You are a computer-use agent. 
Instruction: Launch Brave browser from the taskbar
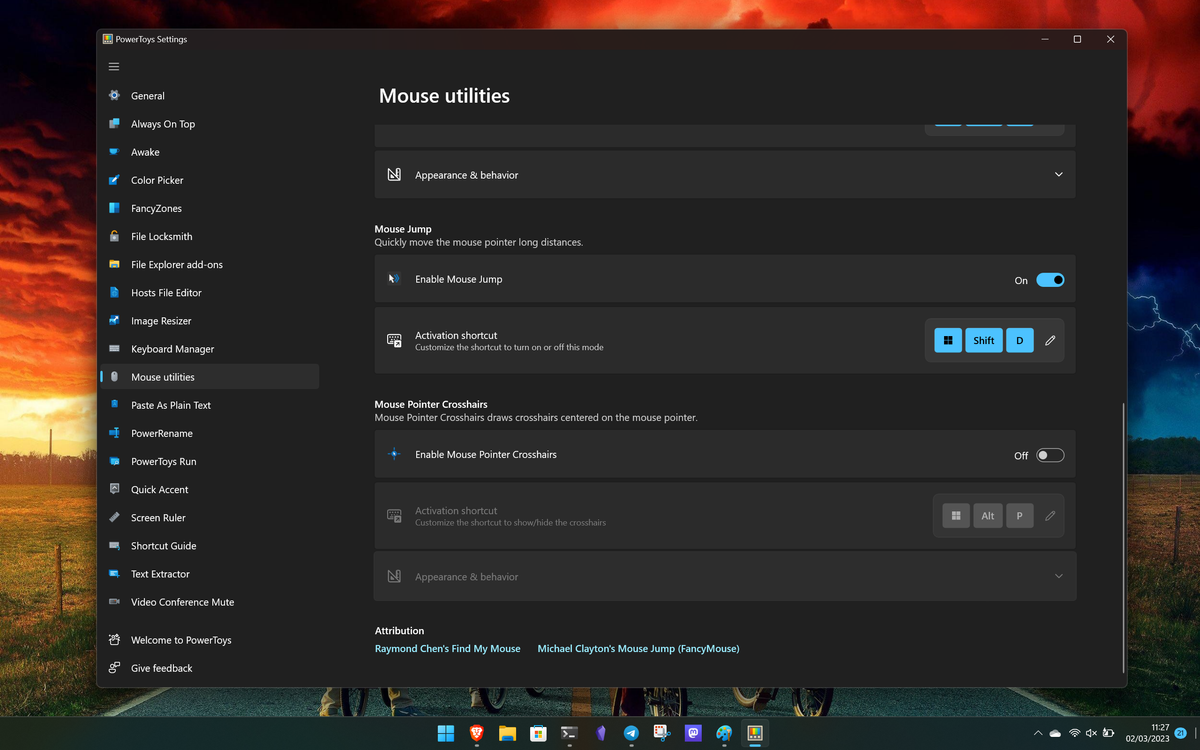coord(476,733)
